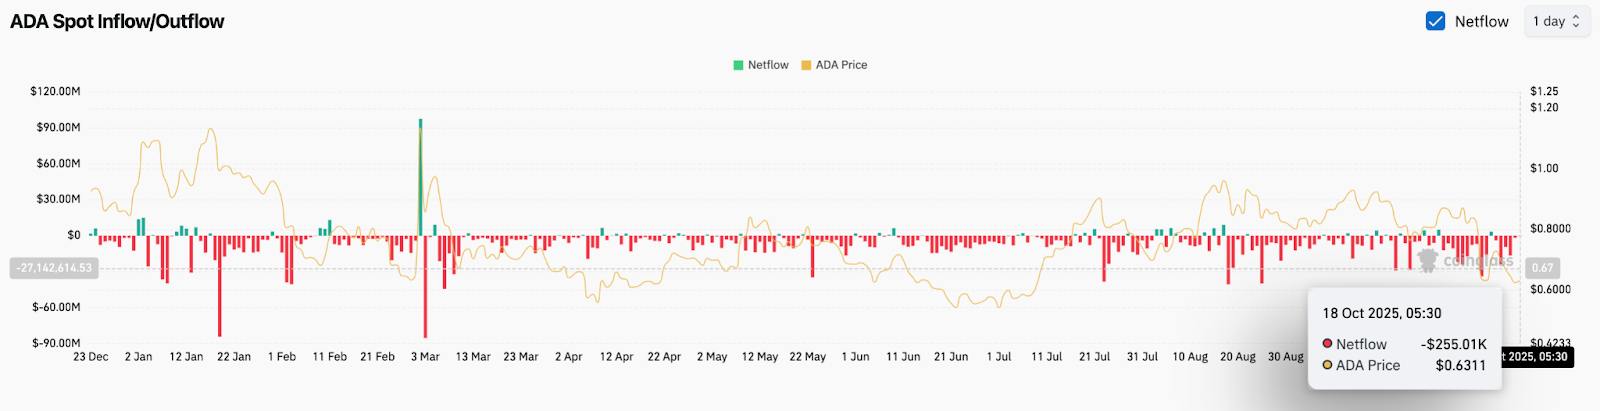Click the 18 Oct 2025 tooltip header
This screenshot has height=411, width=1600.
click(x=1382, y=313)
